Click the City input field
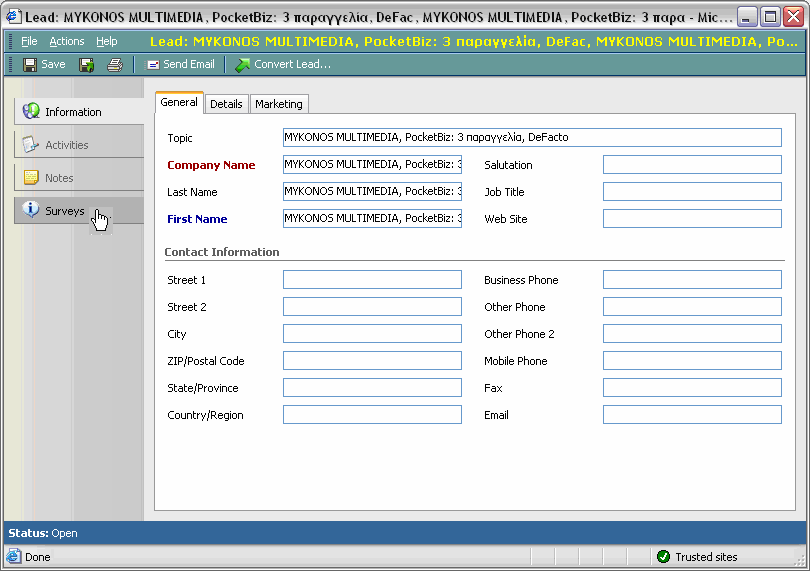This screenshot has height=571, width=810. tap(372, 333)
